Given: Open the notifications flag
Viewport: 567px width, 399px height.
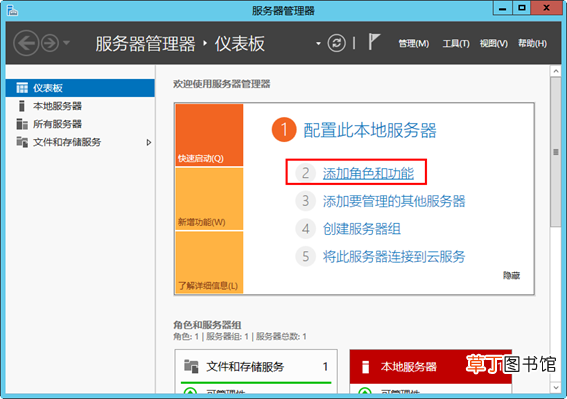Looking at the screenshot, I should pyautogui.click(x=374, y=41).
